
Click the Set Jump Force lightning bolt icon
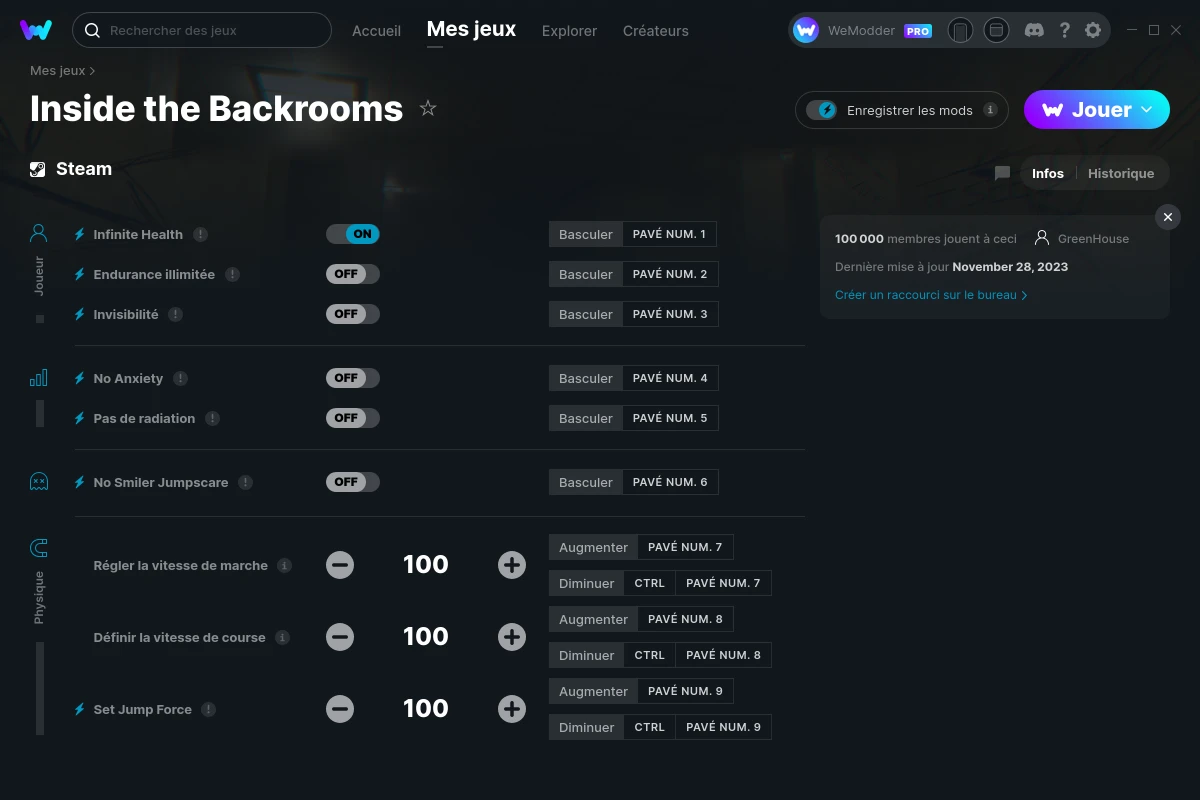(80, 709)
